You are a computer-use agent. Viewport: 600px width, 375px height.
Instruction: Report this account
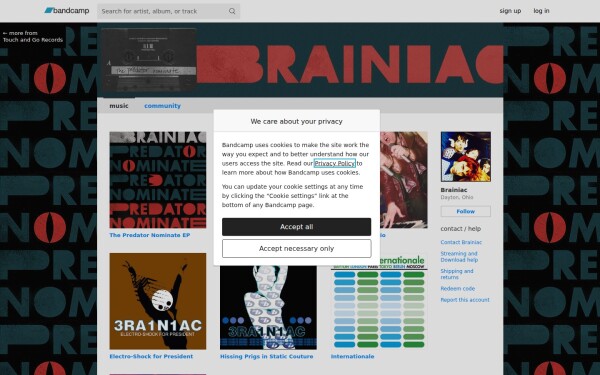[x=465, y=300]
